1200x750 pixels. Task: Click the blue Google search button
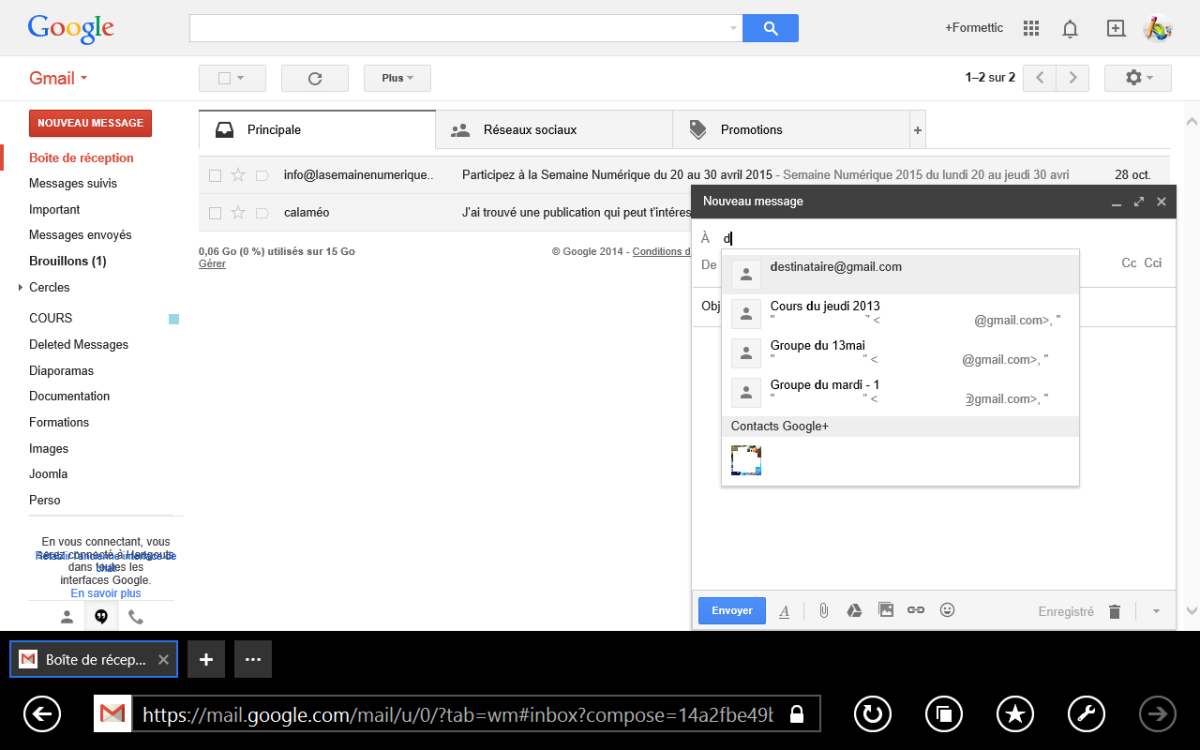tap(771, 28)
